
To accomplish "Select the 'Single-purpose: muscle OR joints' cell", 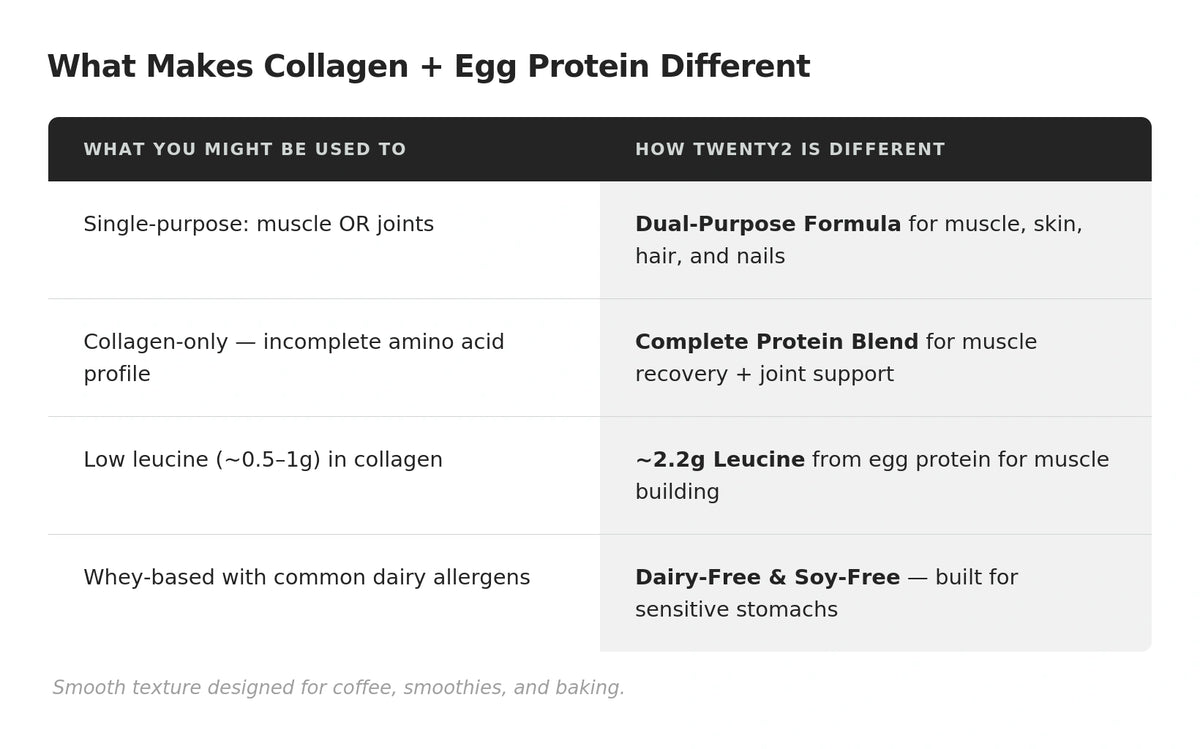I will 258,224.
